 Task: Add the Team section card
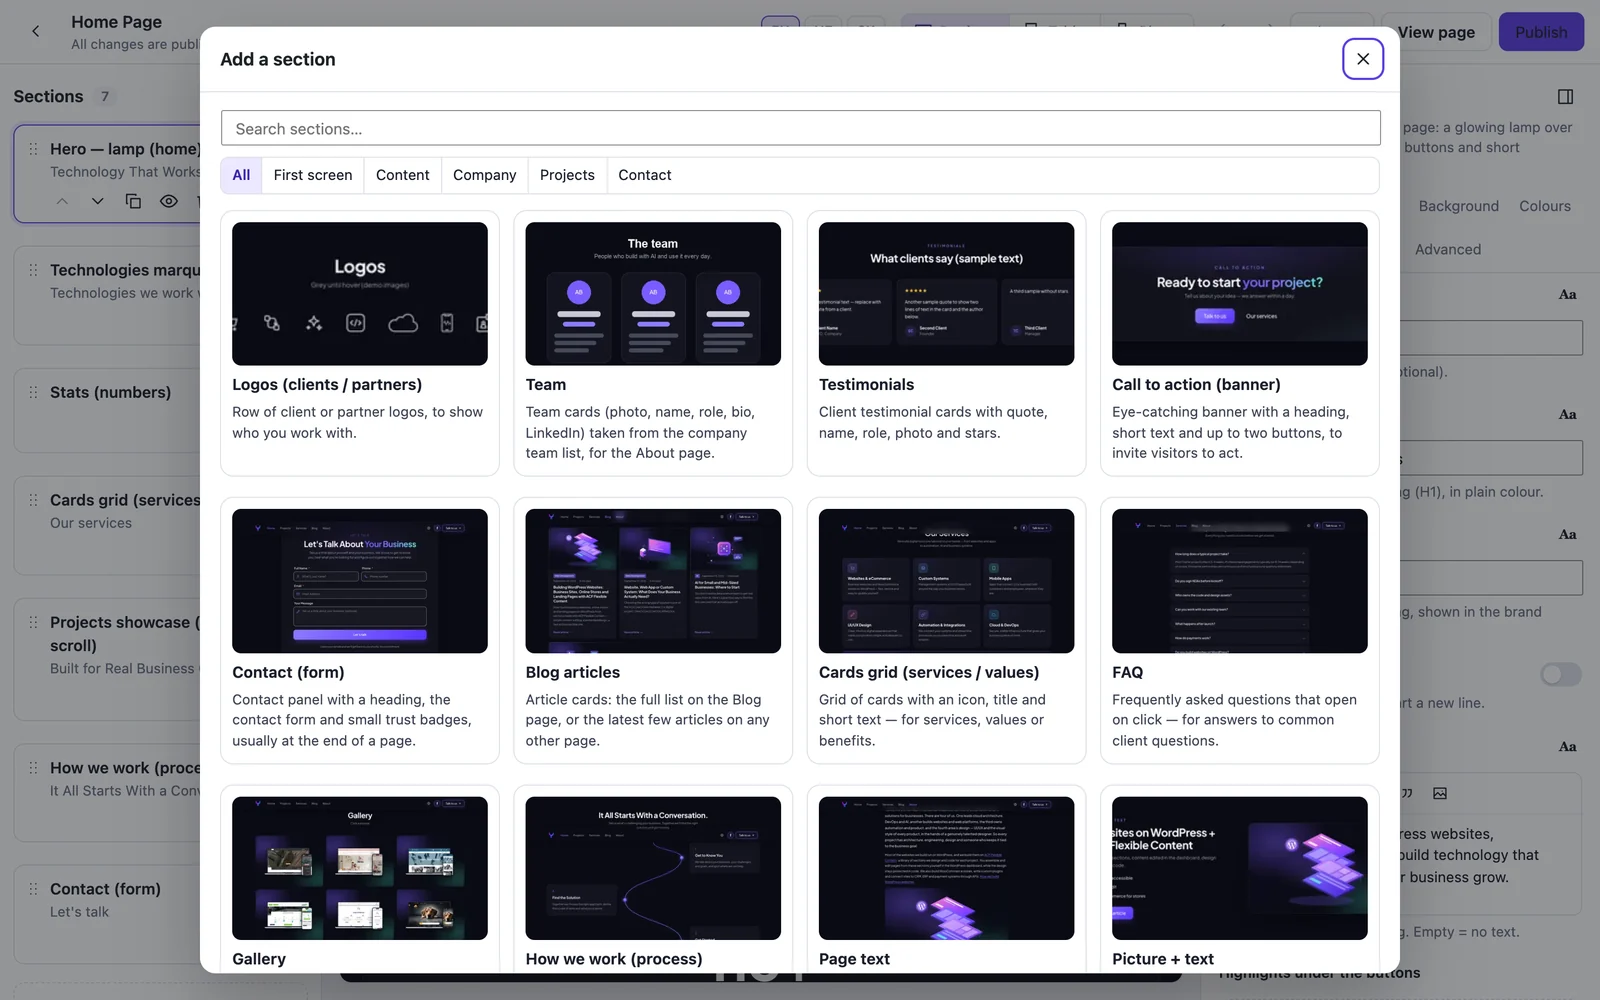[x=653, y=343]
